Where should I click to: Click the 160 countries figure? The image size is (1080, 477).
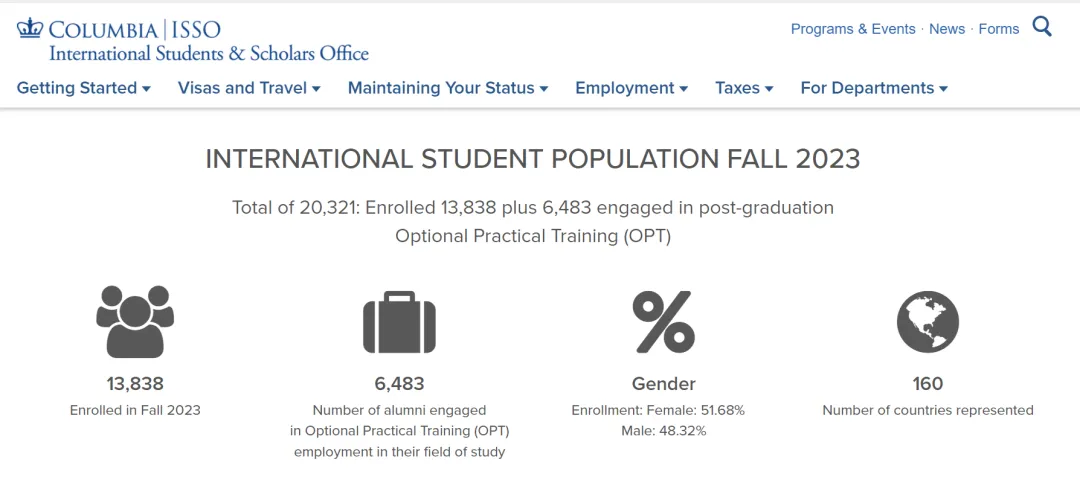pos(928,383)
